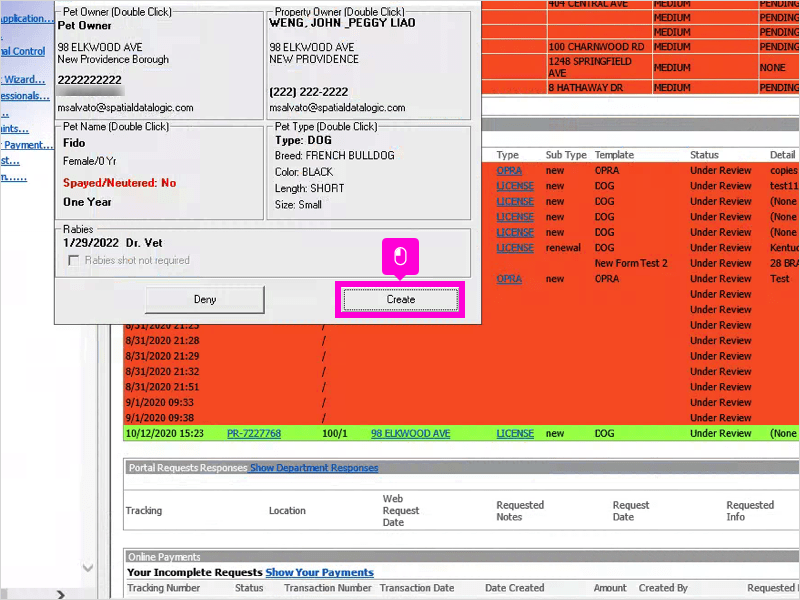Click the Status column header
Viewport: 800px width, 600px height.
coord(704,155)
